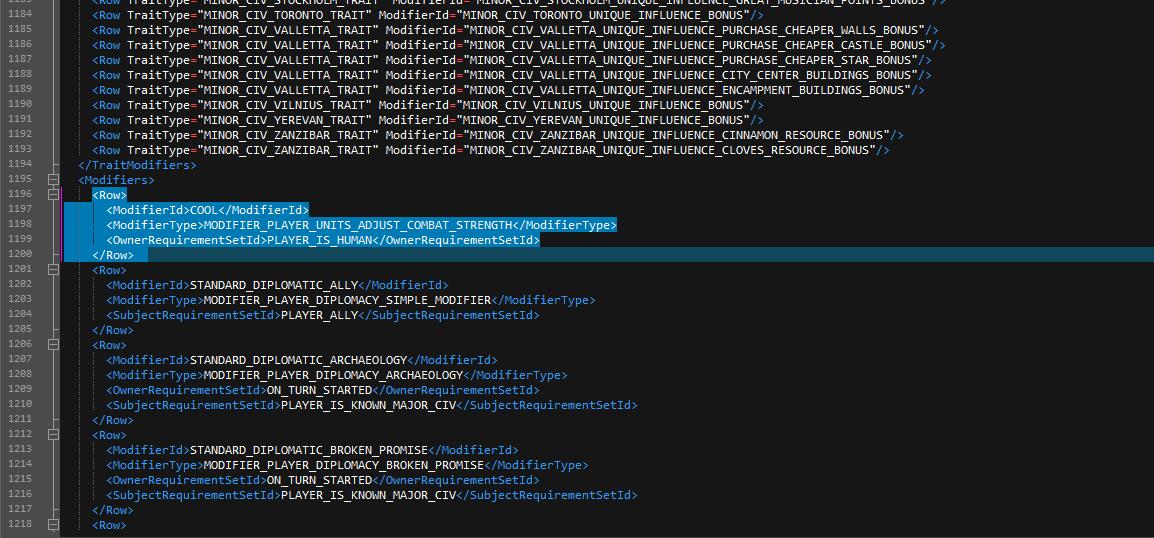Click MINOR_CIV_ZANZIBAR_UNIQUE_INFLUENCE_CLOVES_RESOURCE_BONUS modifier text
The width and height of the screenshot is (1154, 538).
click(670, 150)
